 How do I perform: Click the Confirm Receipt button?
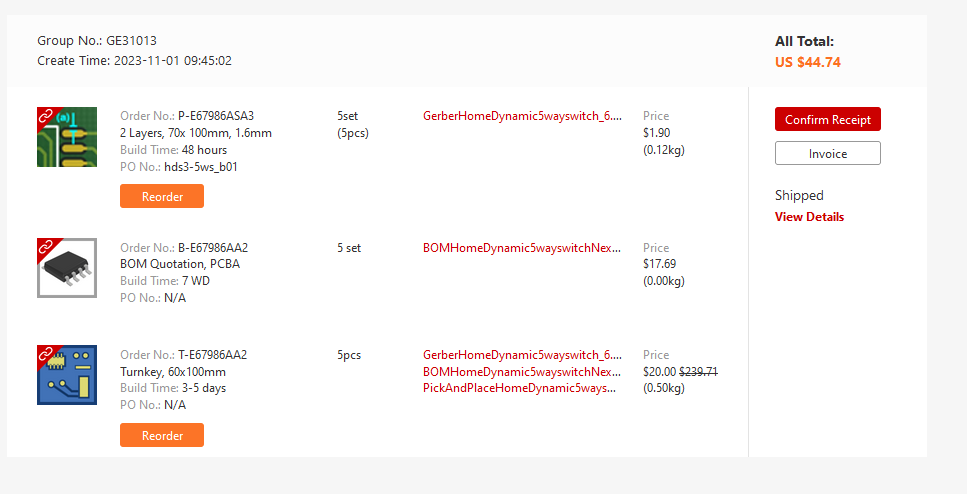point(827,119)
